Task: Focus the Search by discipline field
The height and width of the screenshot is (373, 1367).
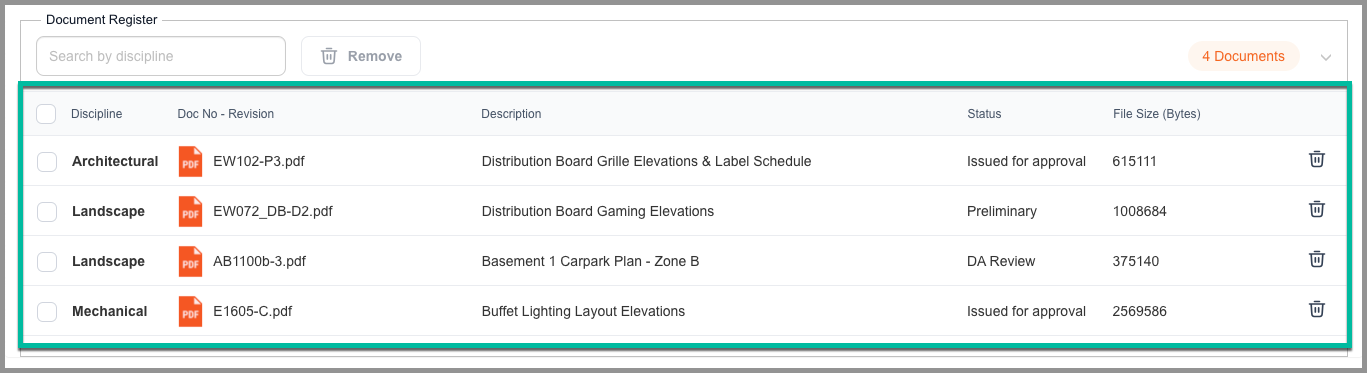Action: pos(161,56)
